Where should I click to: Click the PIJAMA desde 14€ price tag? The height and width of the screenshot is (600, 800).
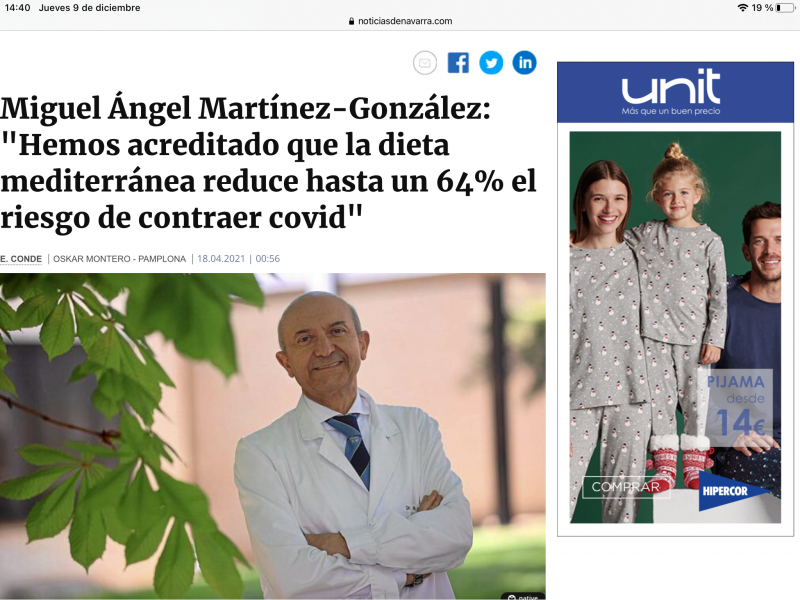pos(736,407)
